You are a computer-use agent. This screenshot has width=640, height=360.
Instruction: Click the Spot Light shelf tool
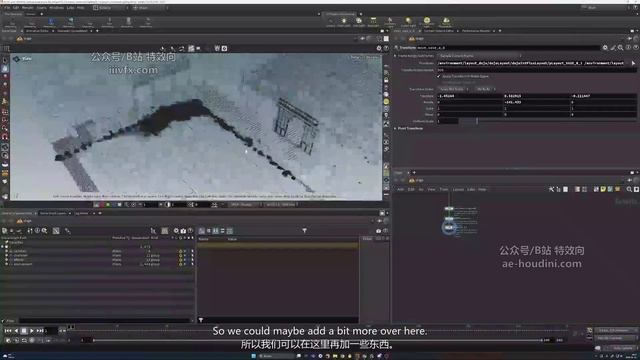(x=359, y=22)
